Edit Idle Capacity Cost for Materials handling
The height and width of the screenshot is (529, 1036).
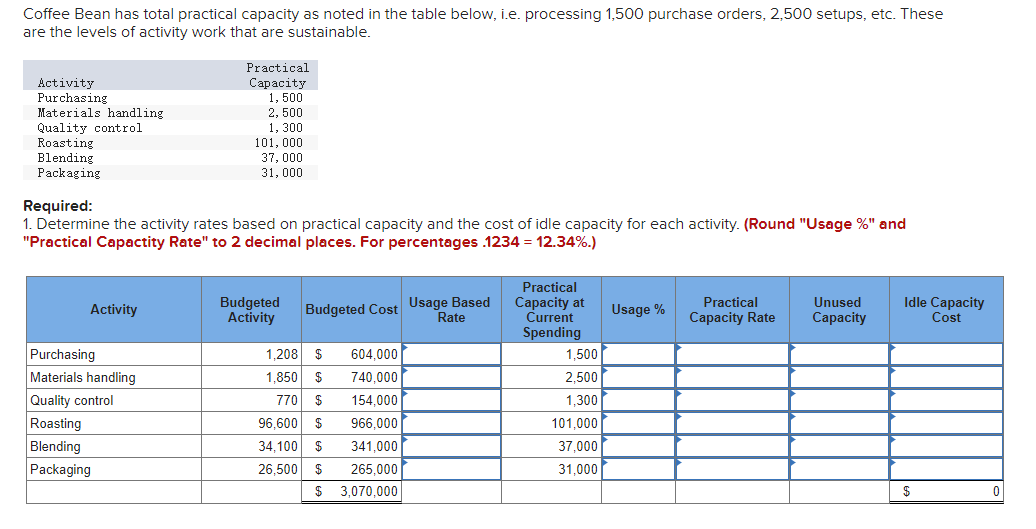coord(946,377)
